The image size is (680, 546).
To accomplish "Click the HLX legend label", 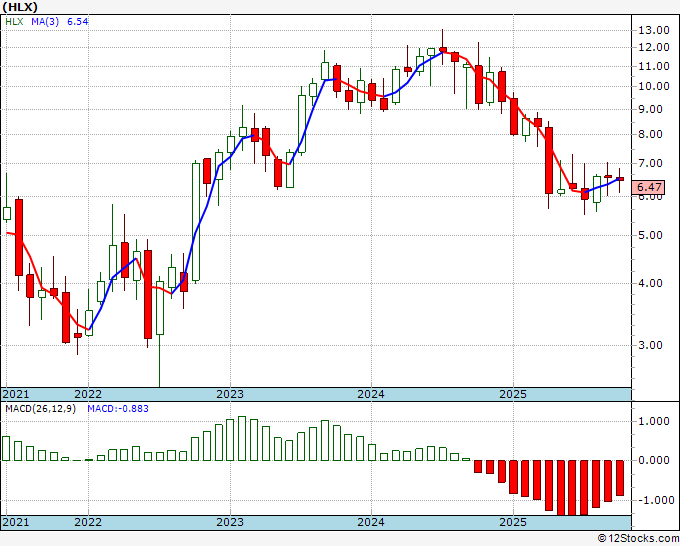I will [14, 21].
